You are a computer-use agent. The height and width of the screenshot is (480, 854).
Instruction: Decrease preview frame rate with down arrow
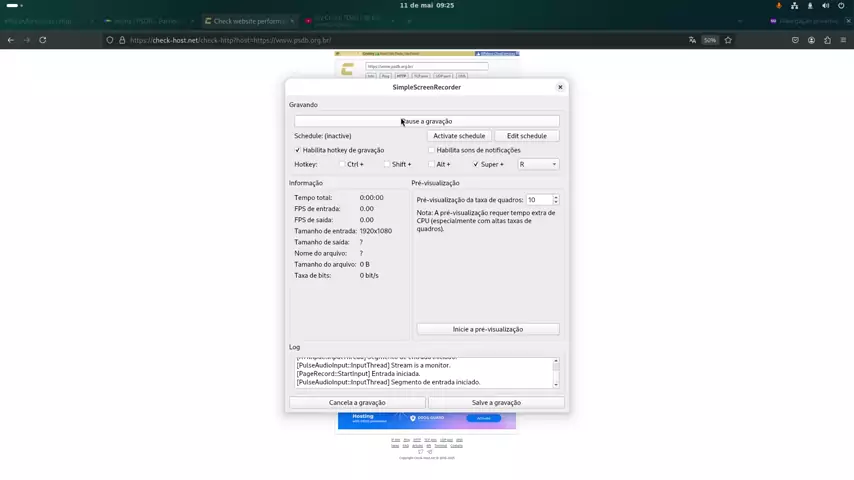[556, 203]
